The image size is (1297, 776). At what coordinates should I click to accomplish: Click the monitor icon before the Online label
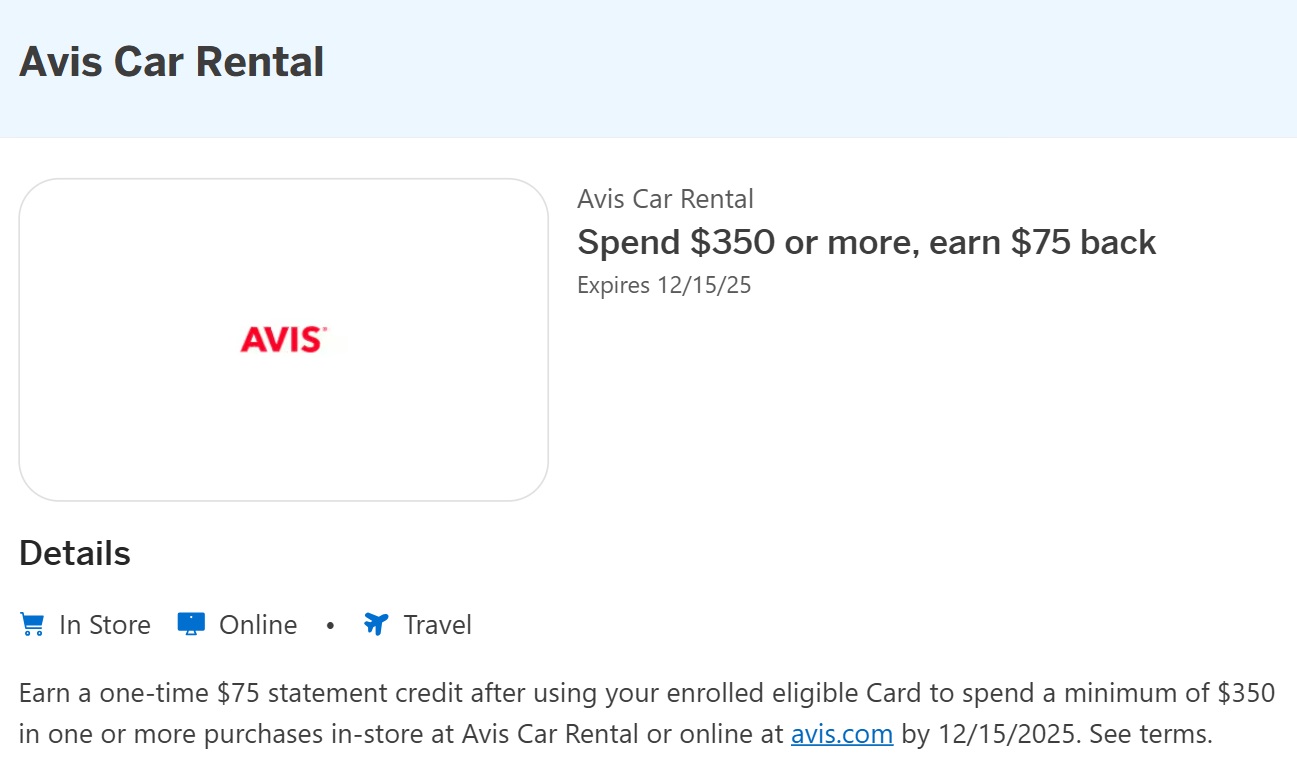tap(190, 622)
